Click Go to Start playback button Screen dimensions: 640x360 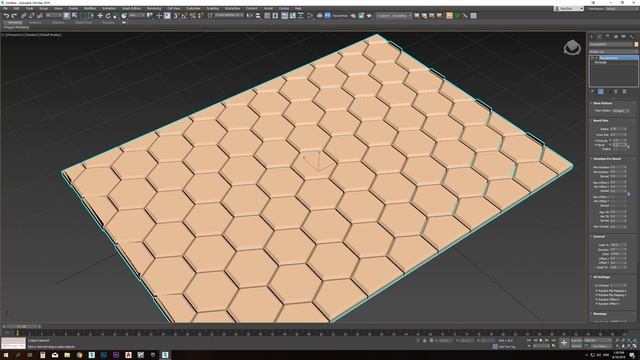click(x=529, y=340)
